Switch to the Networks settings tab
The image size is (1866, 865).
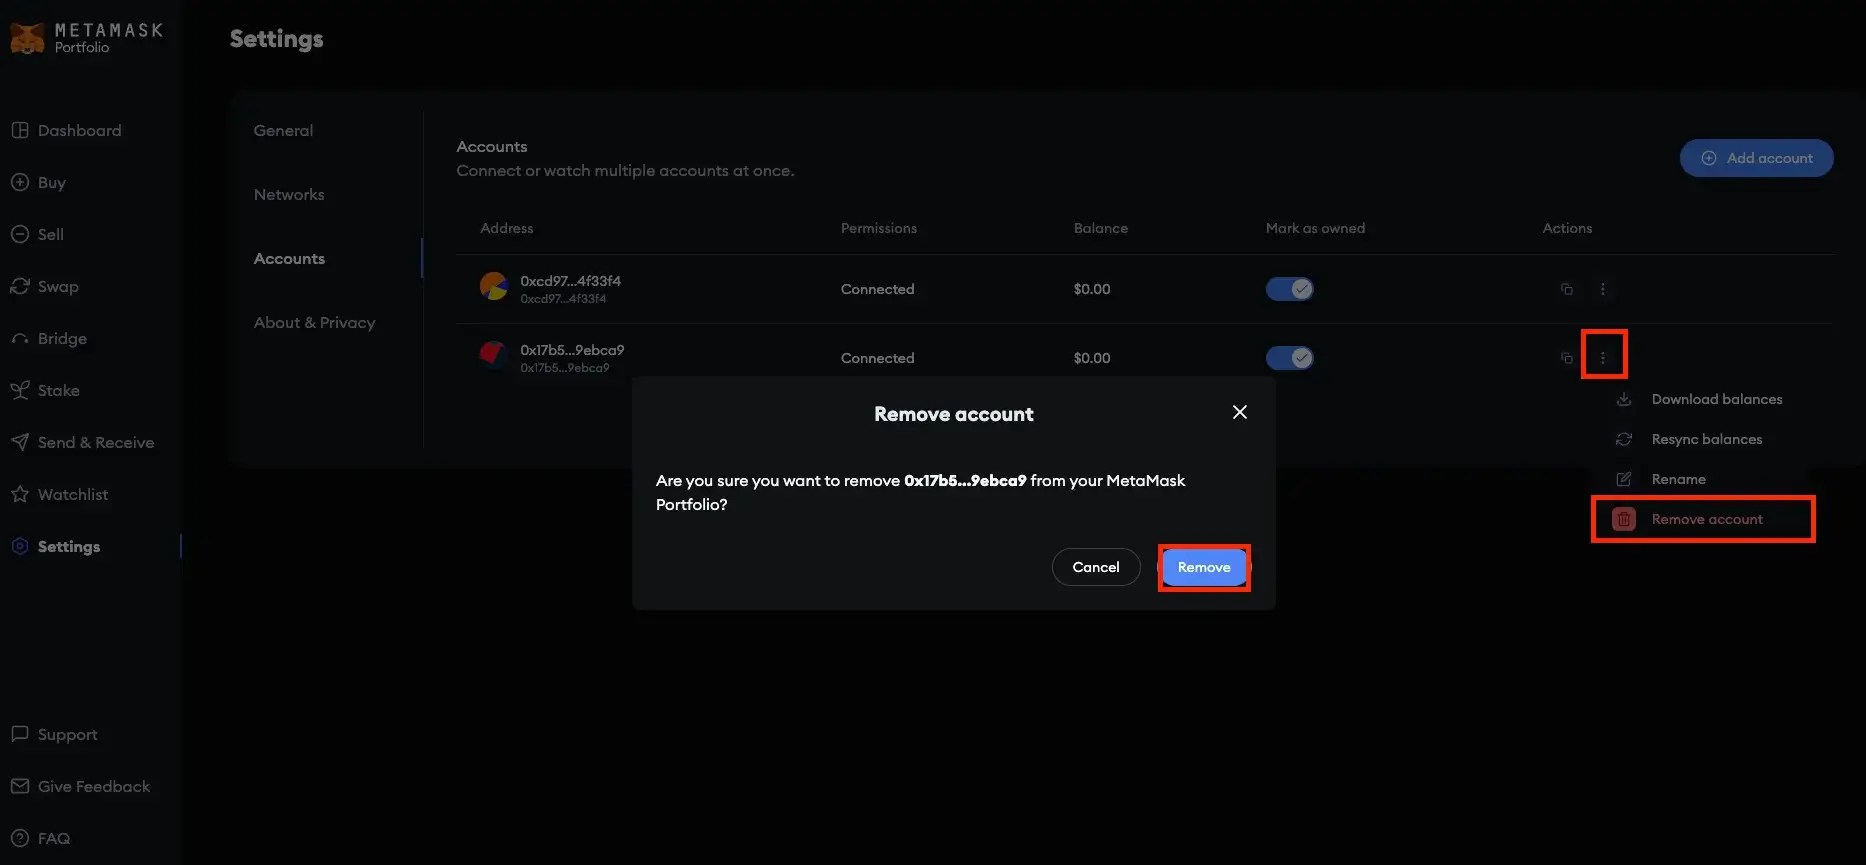pos(289,194)
